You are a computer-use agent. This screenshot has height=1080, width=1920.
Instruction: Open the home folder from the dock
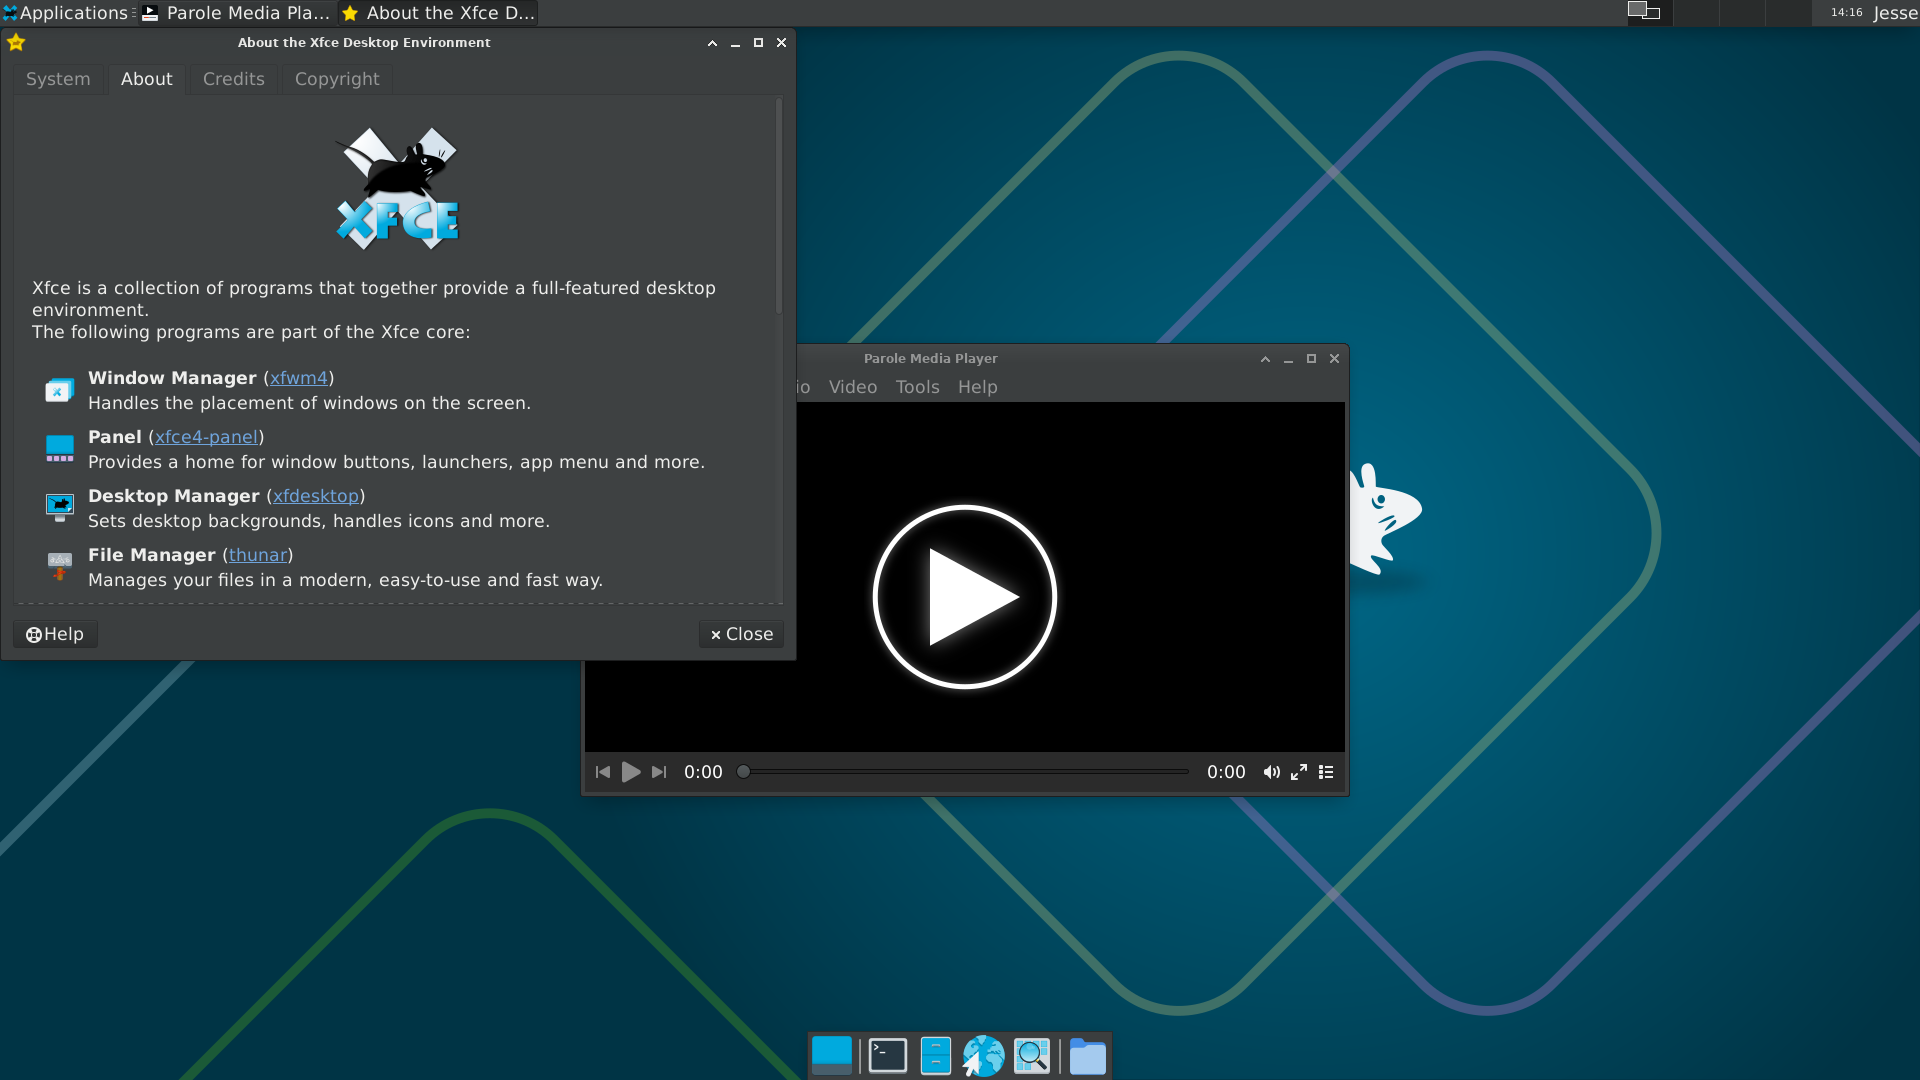click(x=1088, y=1056)
